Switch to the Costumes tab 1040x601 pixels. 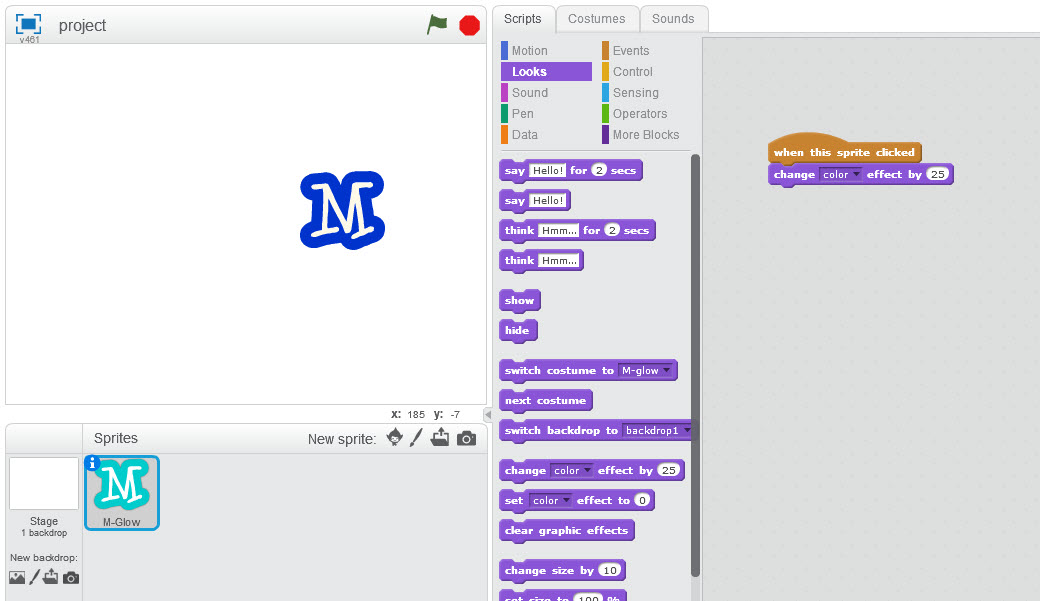(x=597, y=19)
